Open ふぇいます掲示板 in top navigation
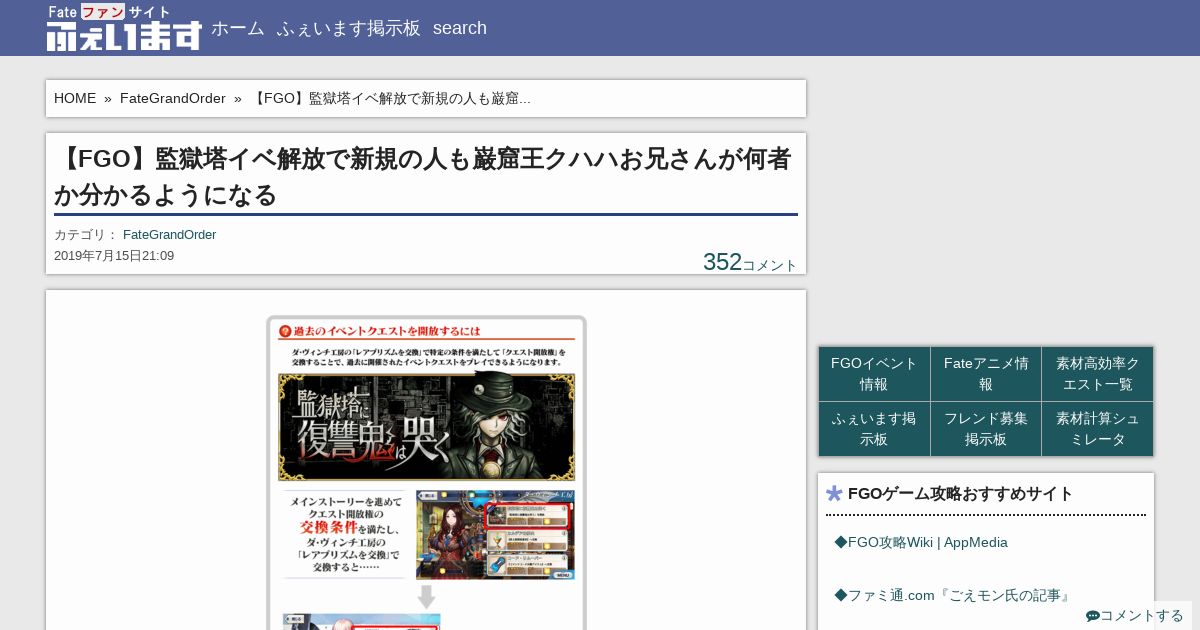The image size is (1200, 630). click(x=349, y=28)
